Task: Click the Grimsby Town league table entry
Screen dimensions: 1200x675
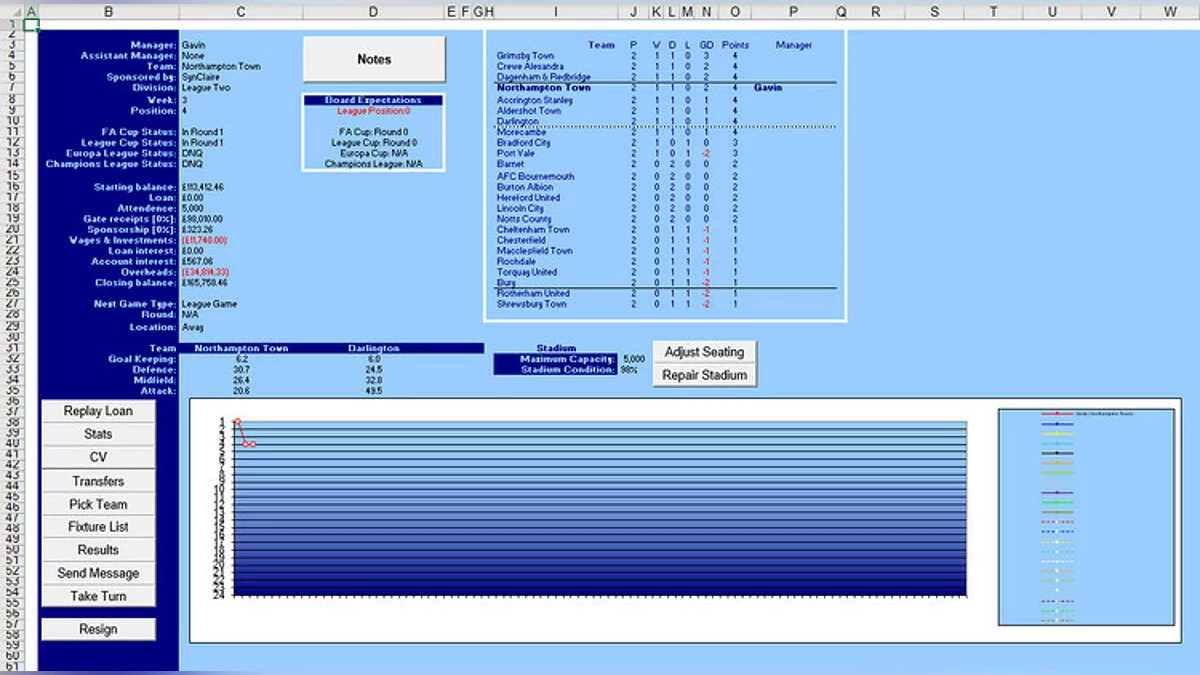Action: coord(525,56)
